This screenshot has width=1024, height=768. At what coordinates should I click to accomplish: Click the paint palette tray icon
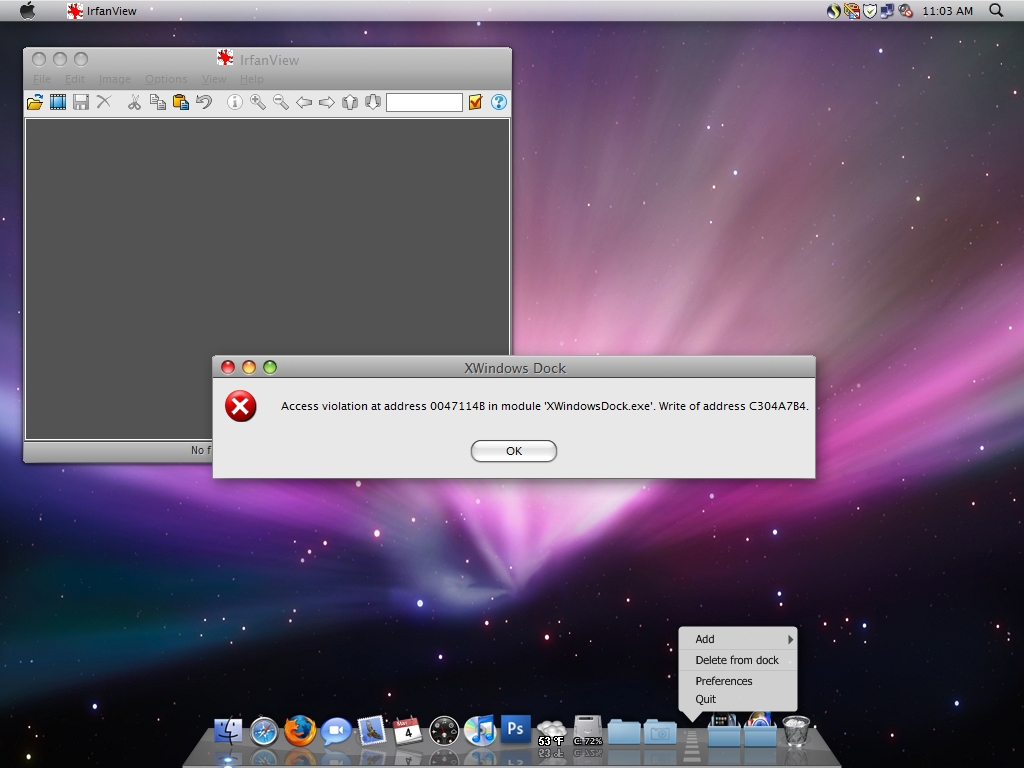click(852, 10)
